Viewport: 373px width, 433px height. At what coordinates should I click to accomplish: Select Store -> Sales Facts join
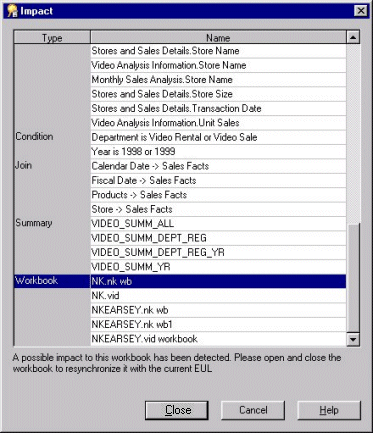point(218,209)
